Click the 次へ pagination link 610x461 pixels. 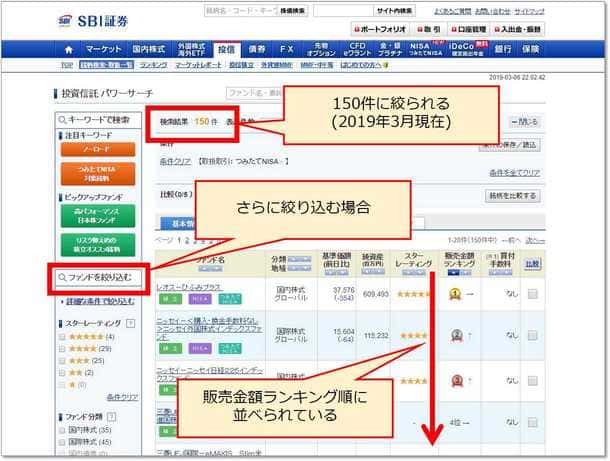click(535, 241)
